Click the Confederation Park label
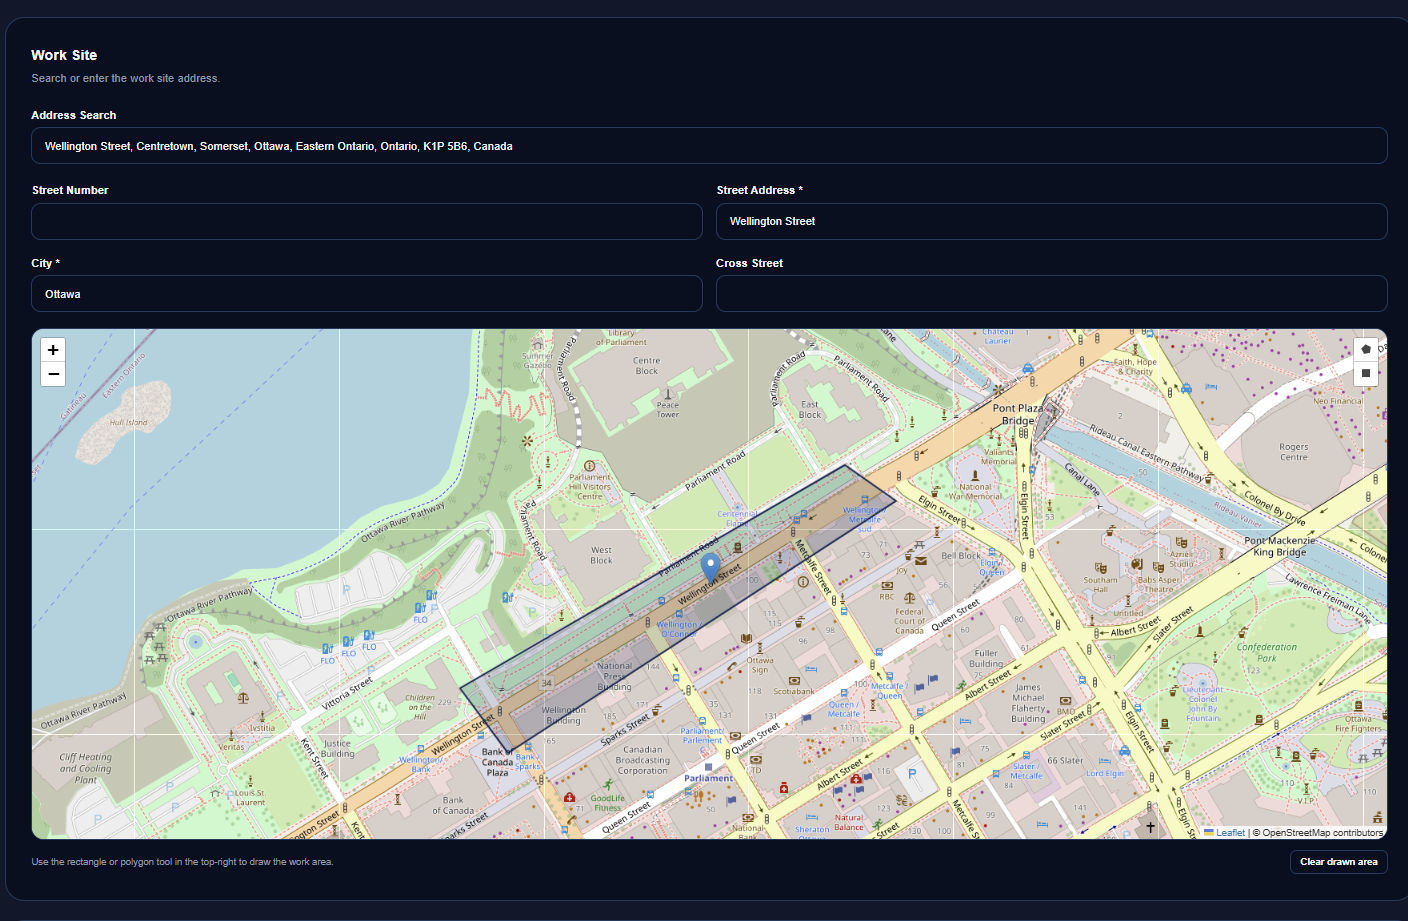Screen dimensions: 1408x921 1267,653
